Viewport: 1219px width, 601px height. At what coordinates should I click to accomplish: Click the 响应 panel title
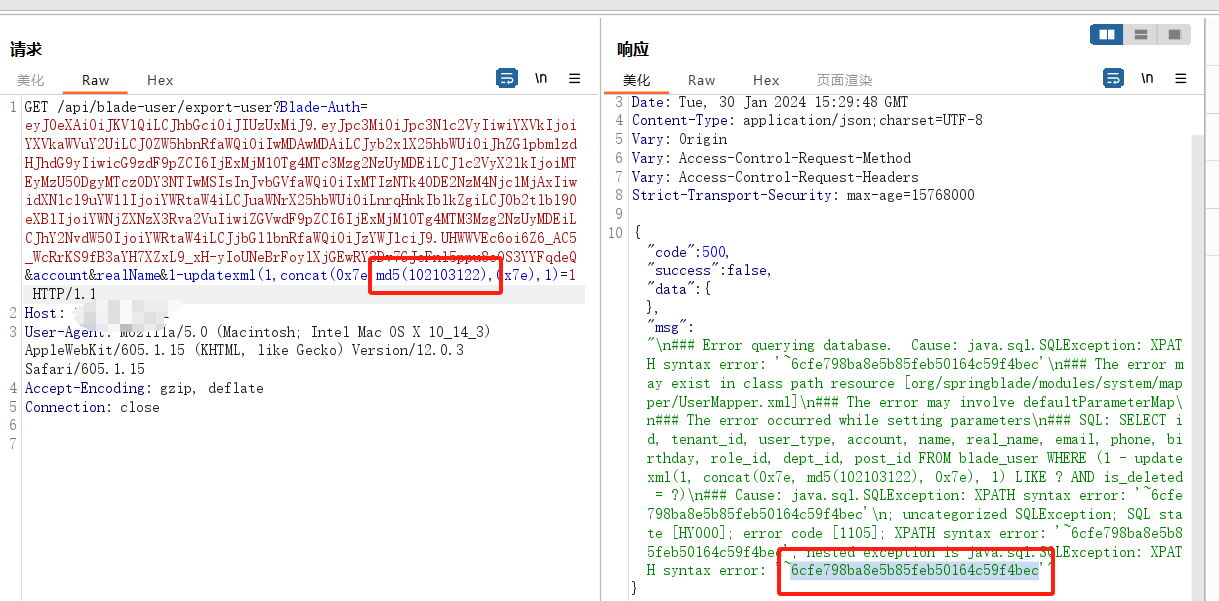tap(633, 49)
